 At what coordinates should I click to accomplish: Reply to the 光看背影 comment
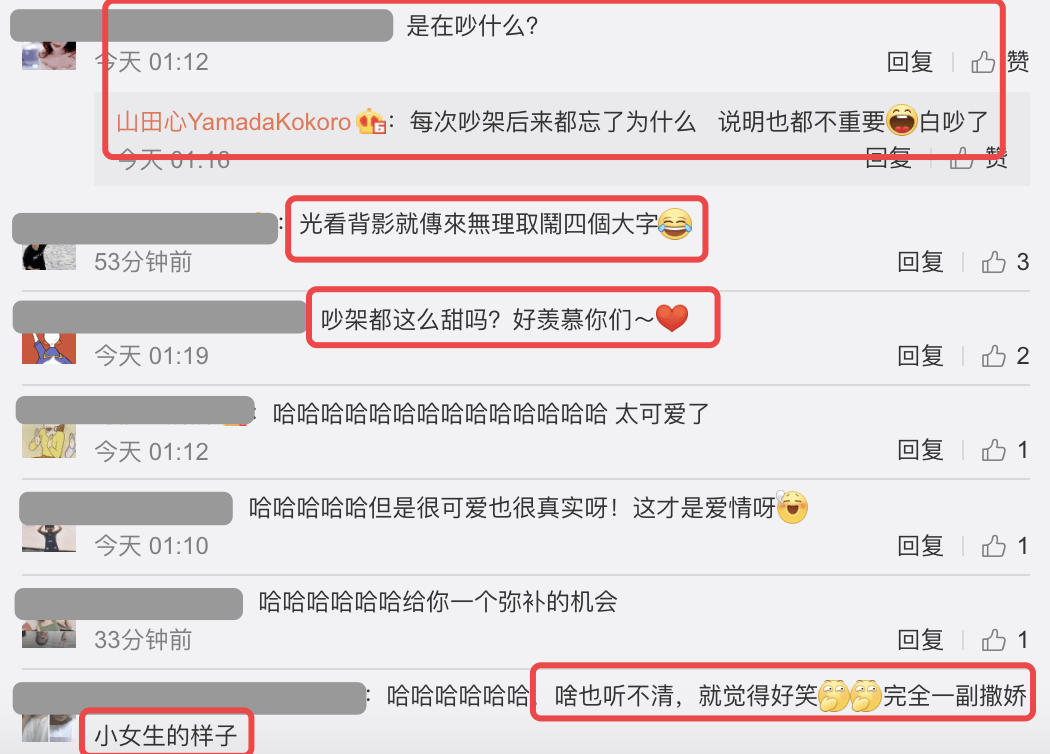[920, 262]
